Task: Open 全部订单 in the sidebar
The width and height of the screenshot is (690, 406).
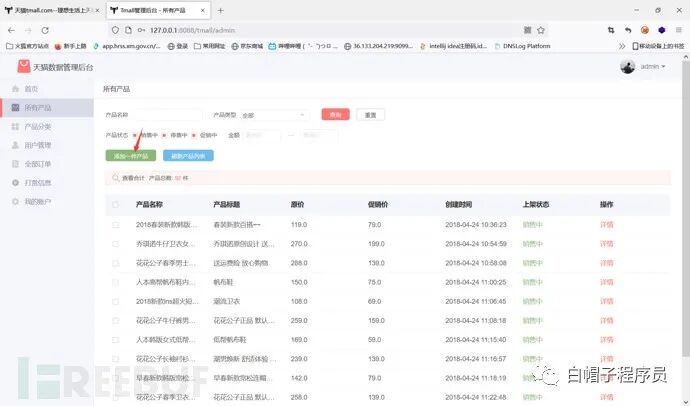Action: pyautogui.click(x=38, y=164)
